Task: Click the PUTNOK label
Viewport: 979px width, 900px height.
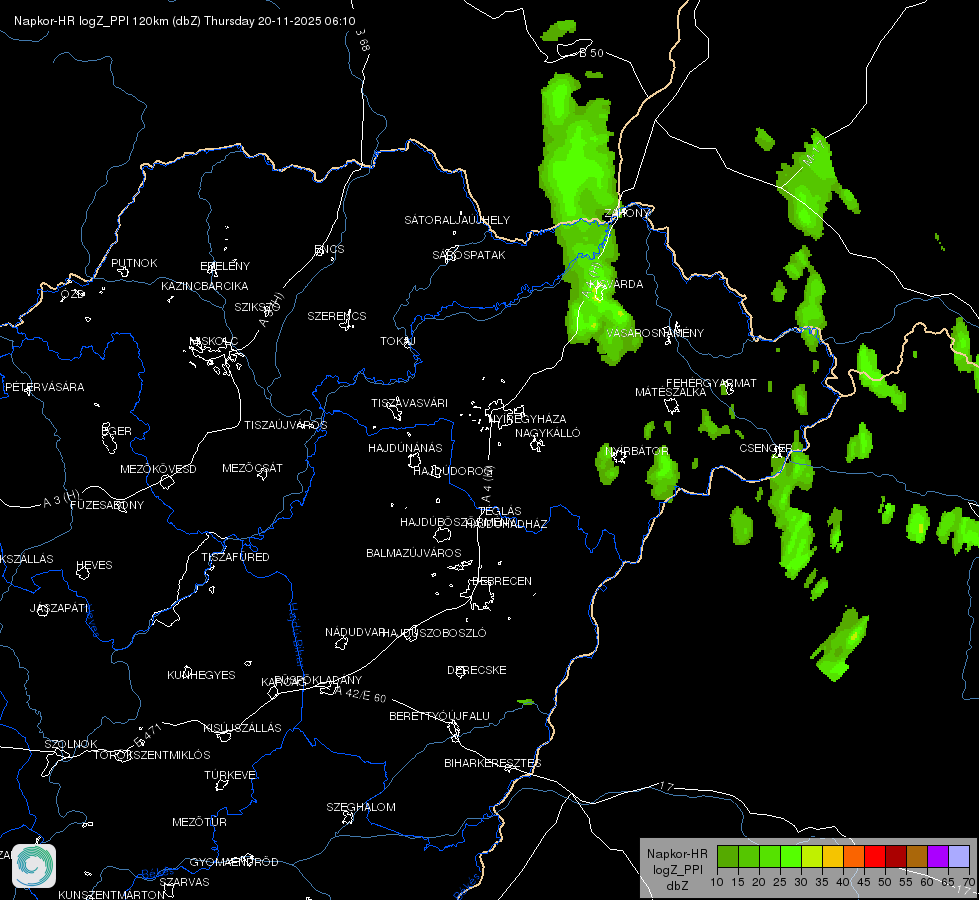Action: pos(134,263)
